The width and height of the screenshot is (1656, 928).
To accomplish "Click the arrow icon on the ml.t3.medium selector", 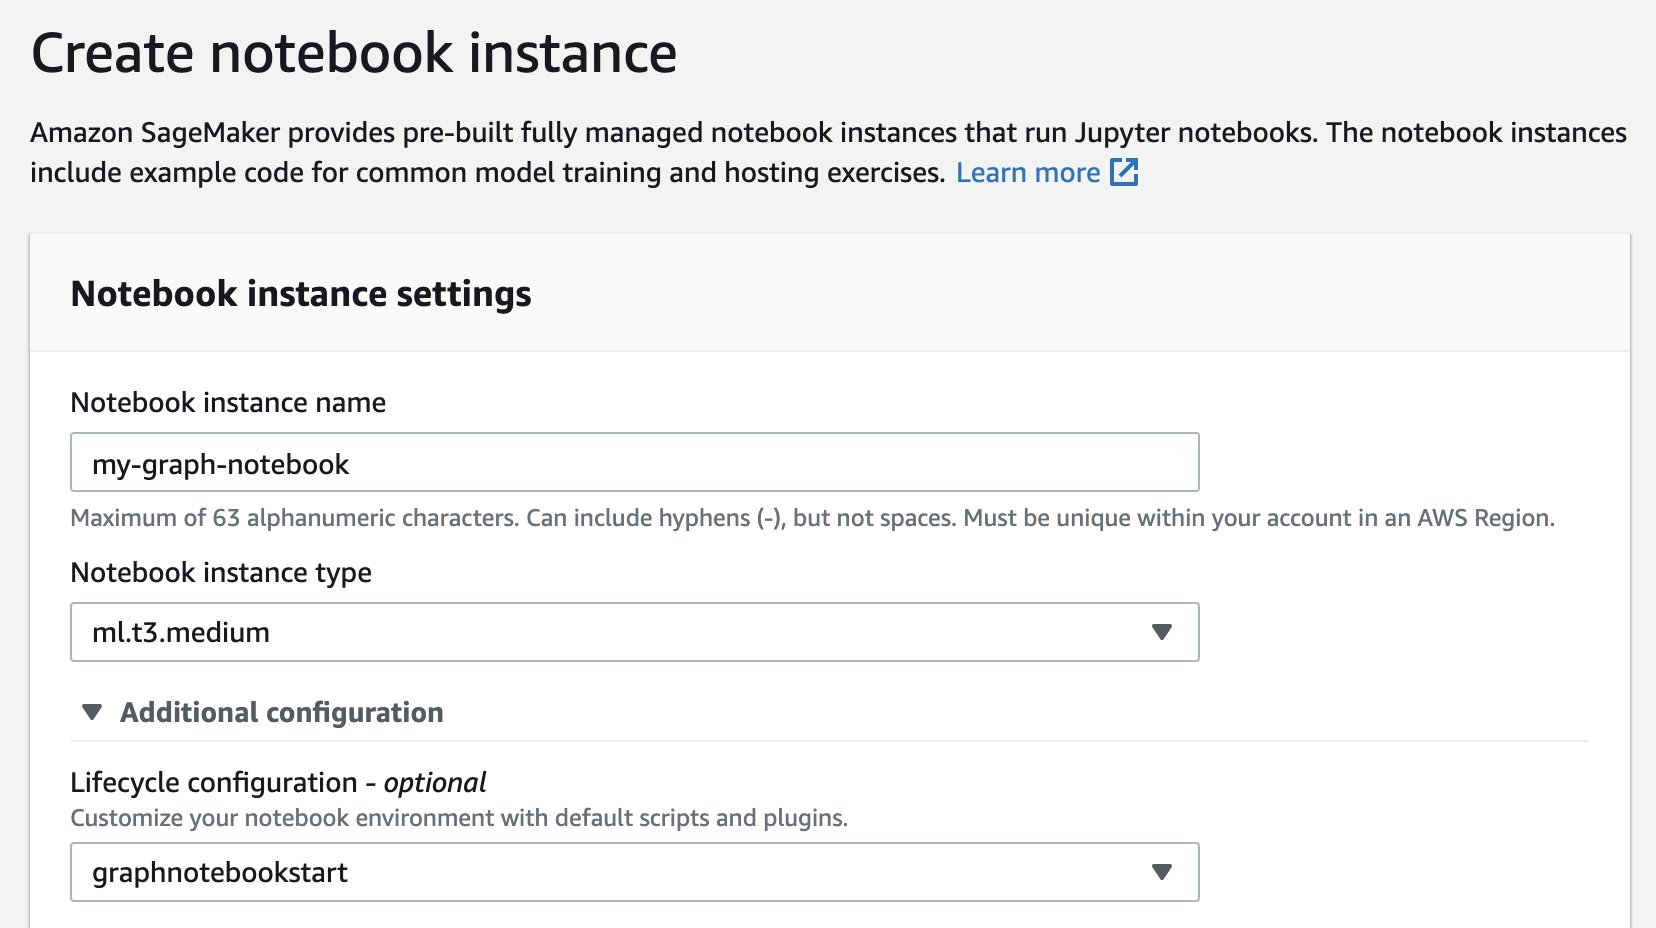I will [x=1161, y=632].
